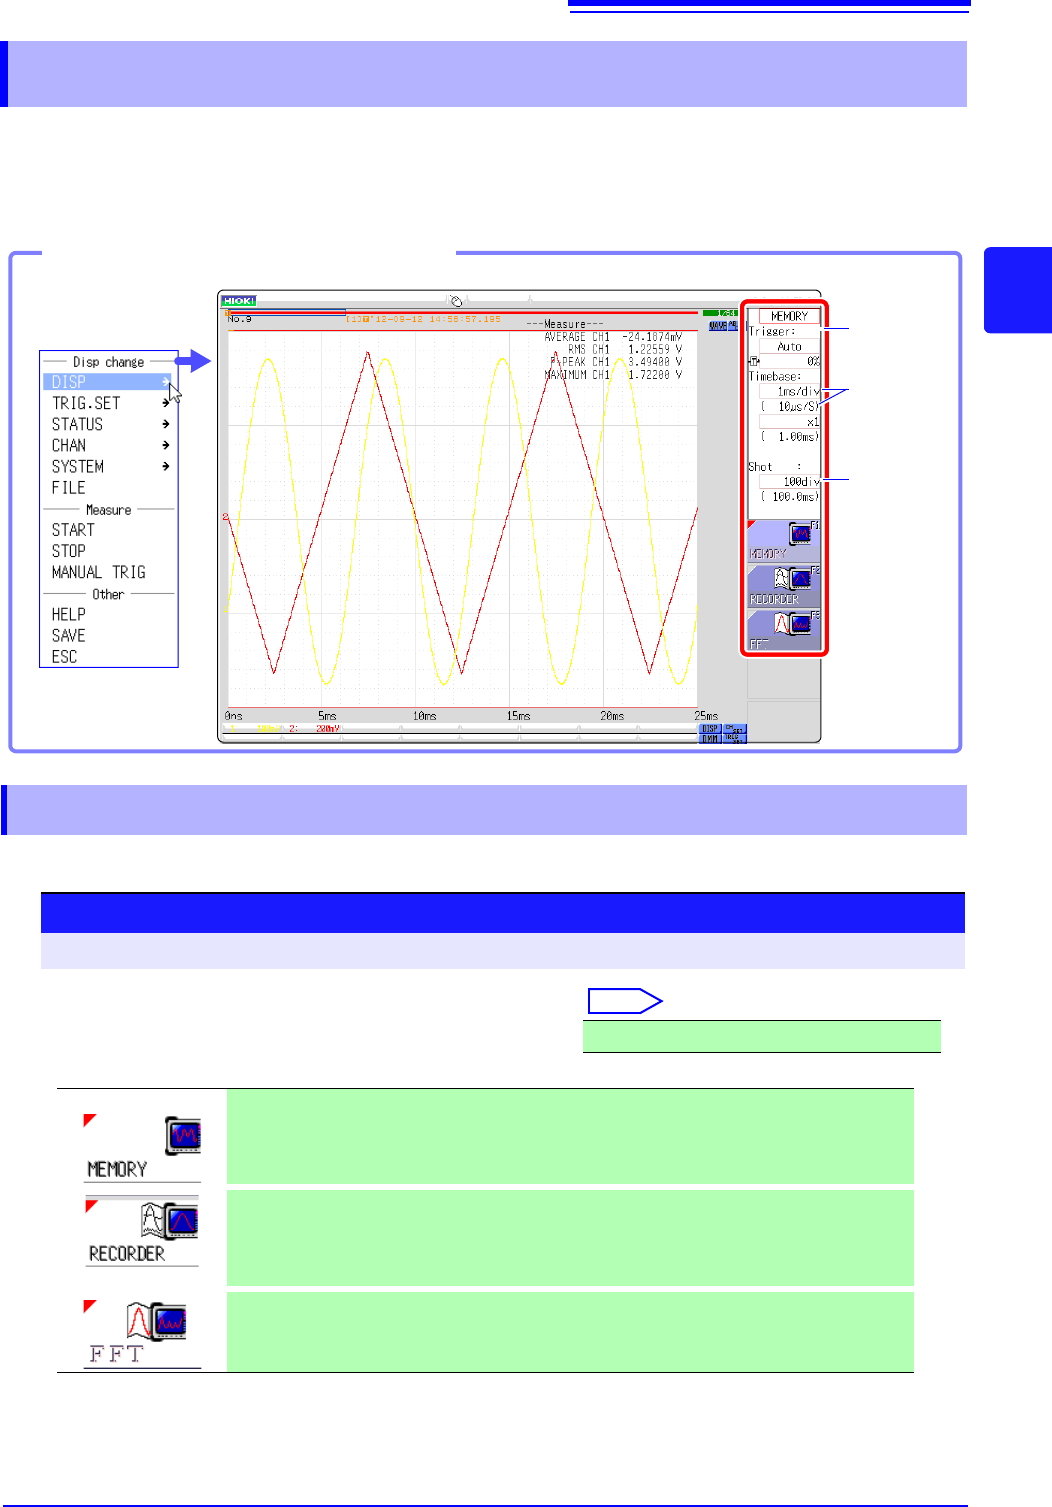Image resolution: width=1052 pixels, height=1507 pixels.
Task: Choose HELP under Other
Action: point(69,614)
